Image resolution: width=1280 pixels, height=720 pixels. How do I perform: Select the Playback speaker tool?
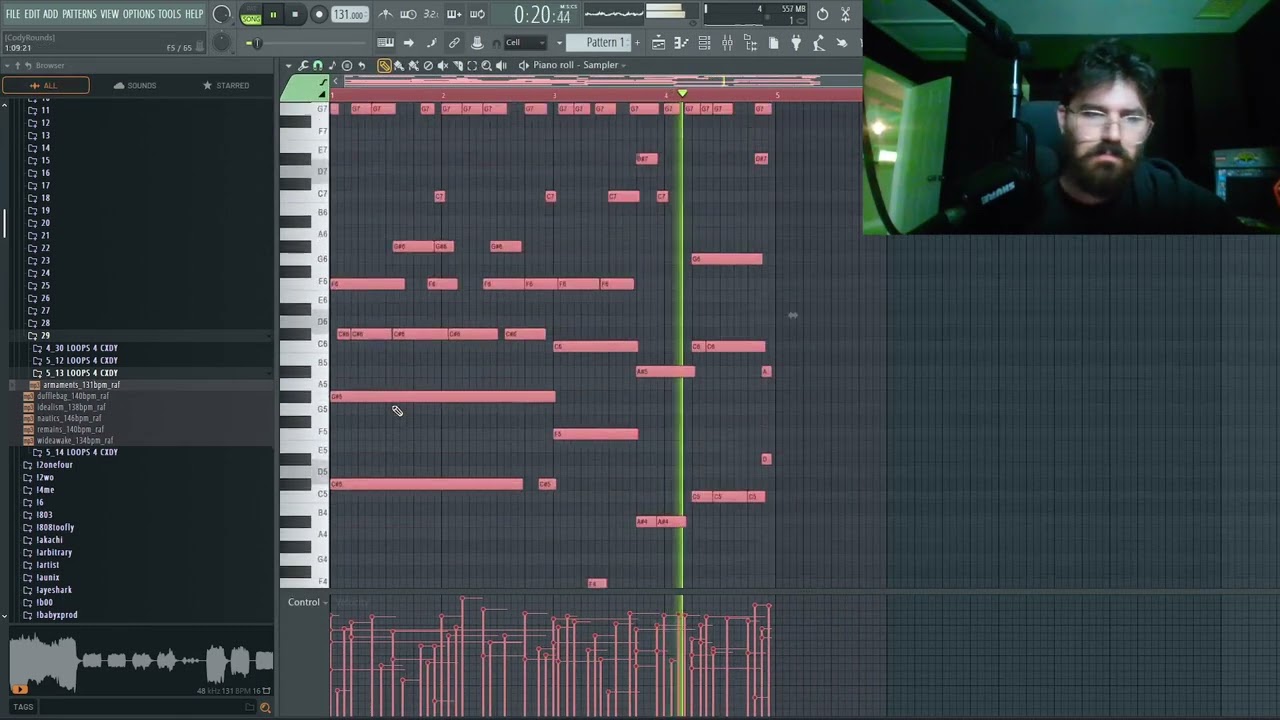coord(501,66)
